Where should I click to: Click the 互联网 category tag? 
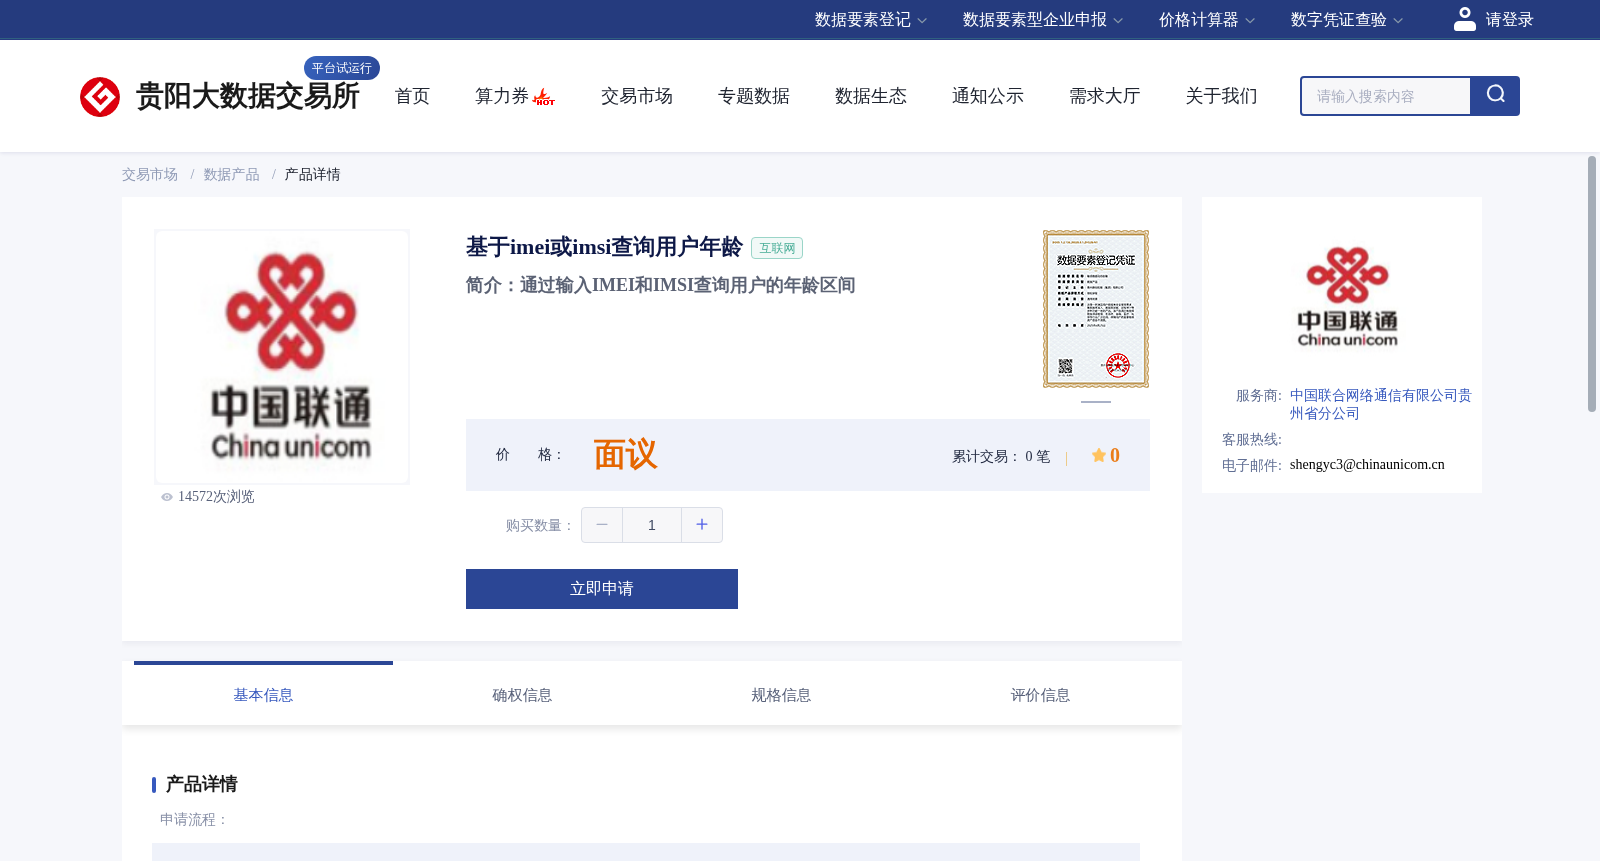(777, 248)
